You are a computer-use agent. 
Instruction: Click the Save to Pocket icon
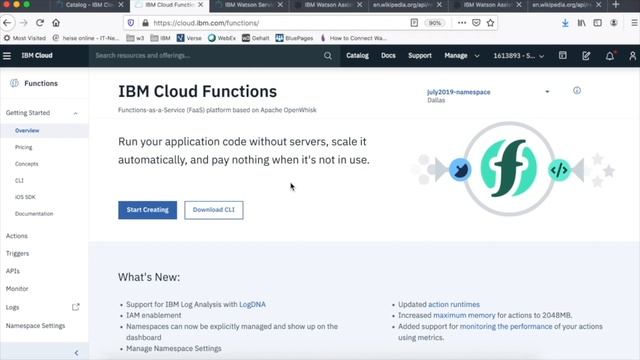[476, 23]
